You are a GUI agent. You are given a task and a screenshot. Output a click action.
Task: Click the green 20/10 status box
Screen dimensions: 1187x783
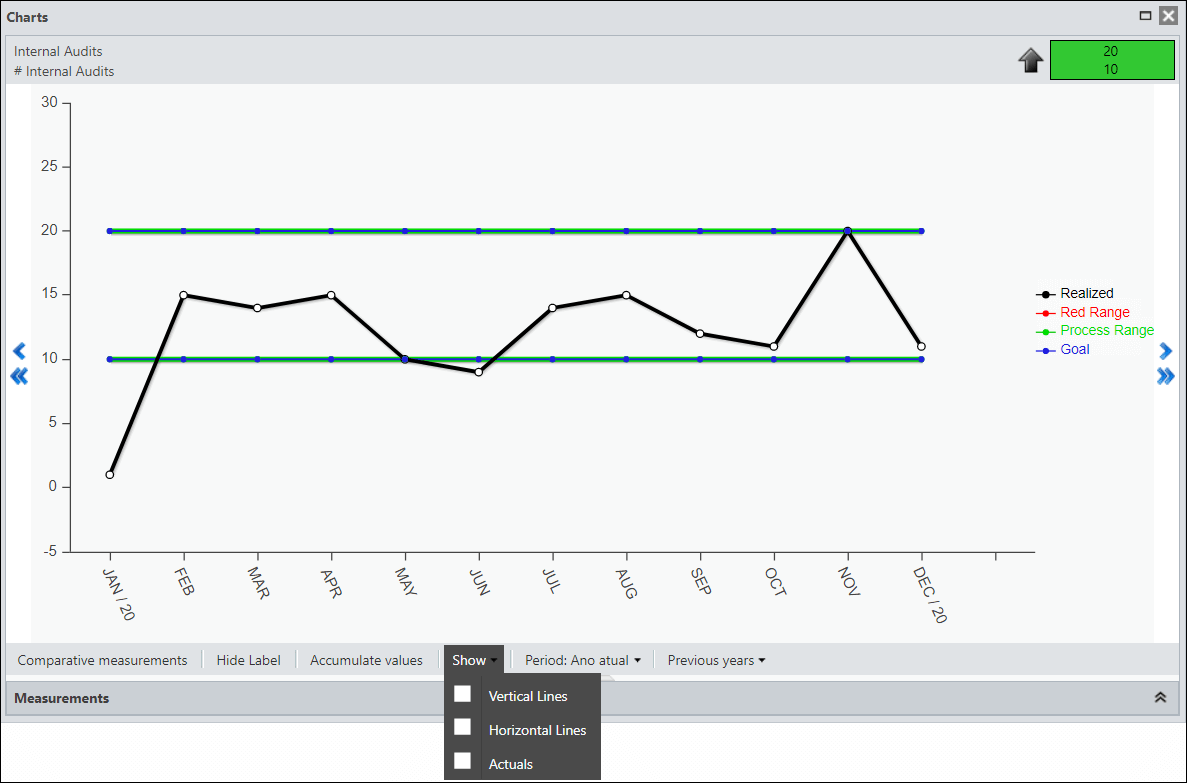[x=1111, y=60]
